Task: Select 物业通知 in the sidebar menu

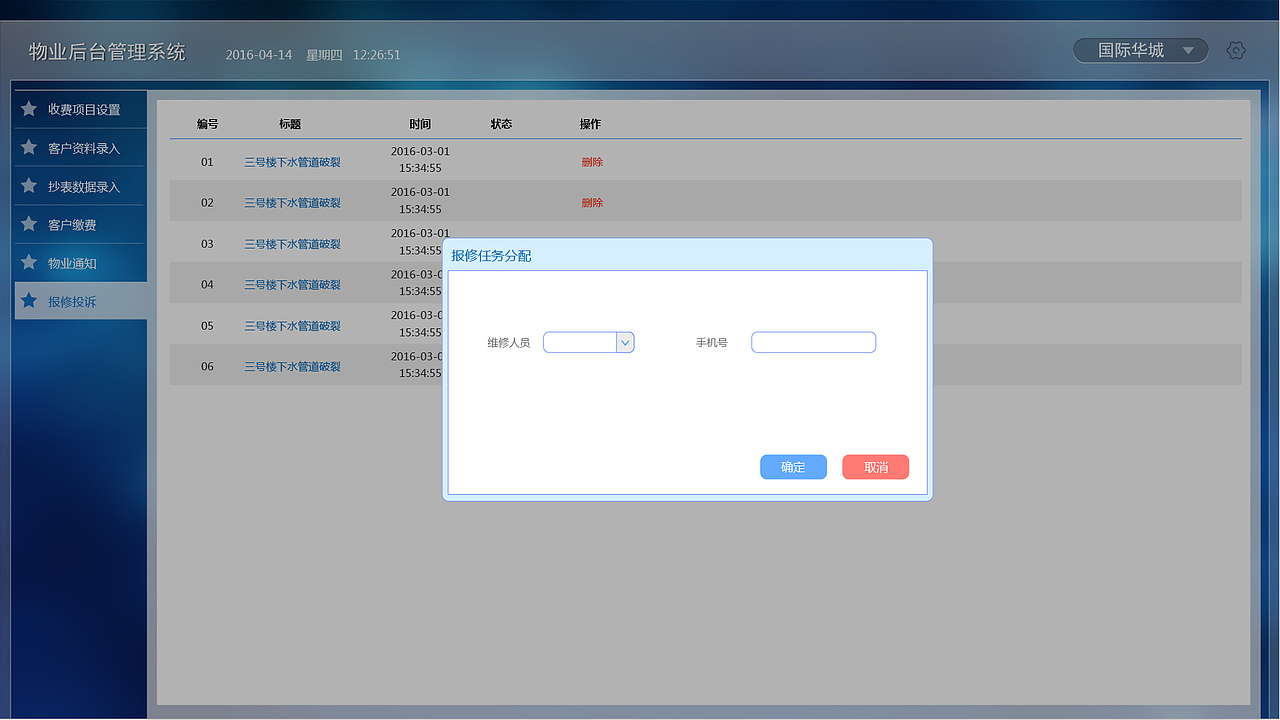Action: click(x=72, y=262)
